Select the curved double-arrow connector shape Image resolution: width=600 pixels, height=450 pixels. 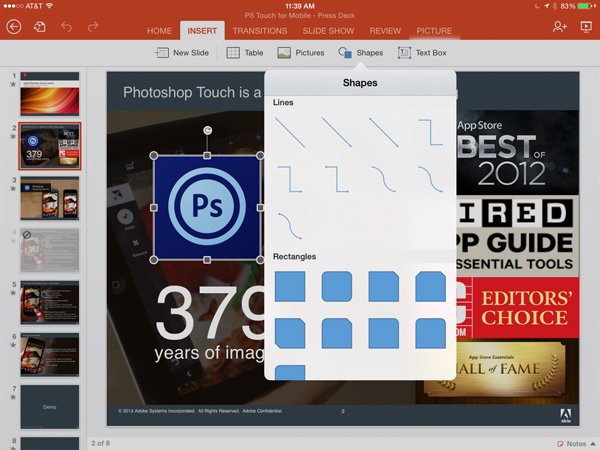(x=290, y=226)
